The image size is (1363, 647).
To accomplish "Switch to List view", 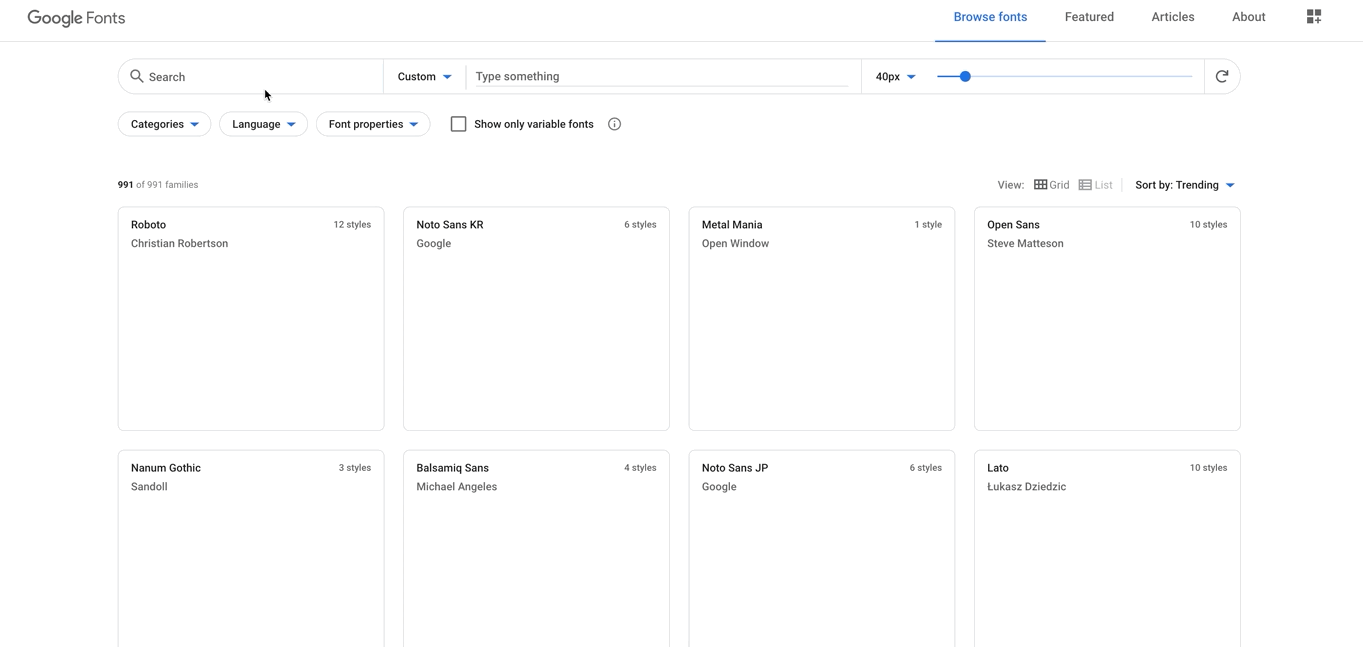I will [1096, 184].
